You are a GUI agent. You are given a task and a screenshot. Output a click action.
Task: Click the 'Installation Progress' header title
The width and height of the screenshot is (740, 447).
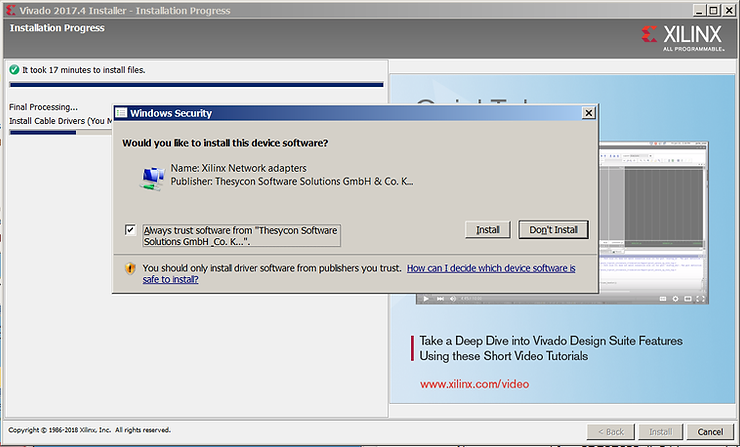tap(57, 28)
